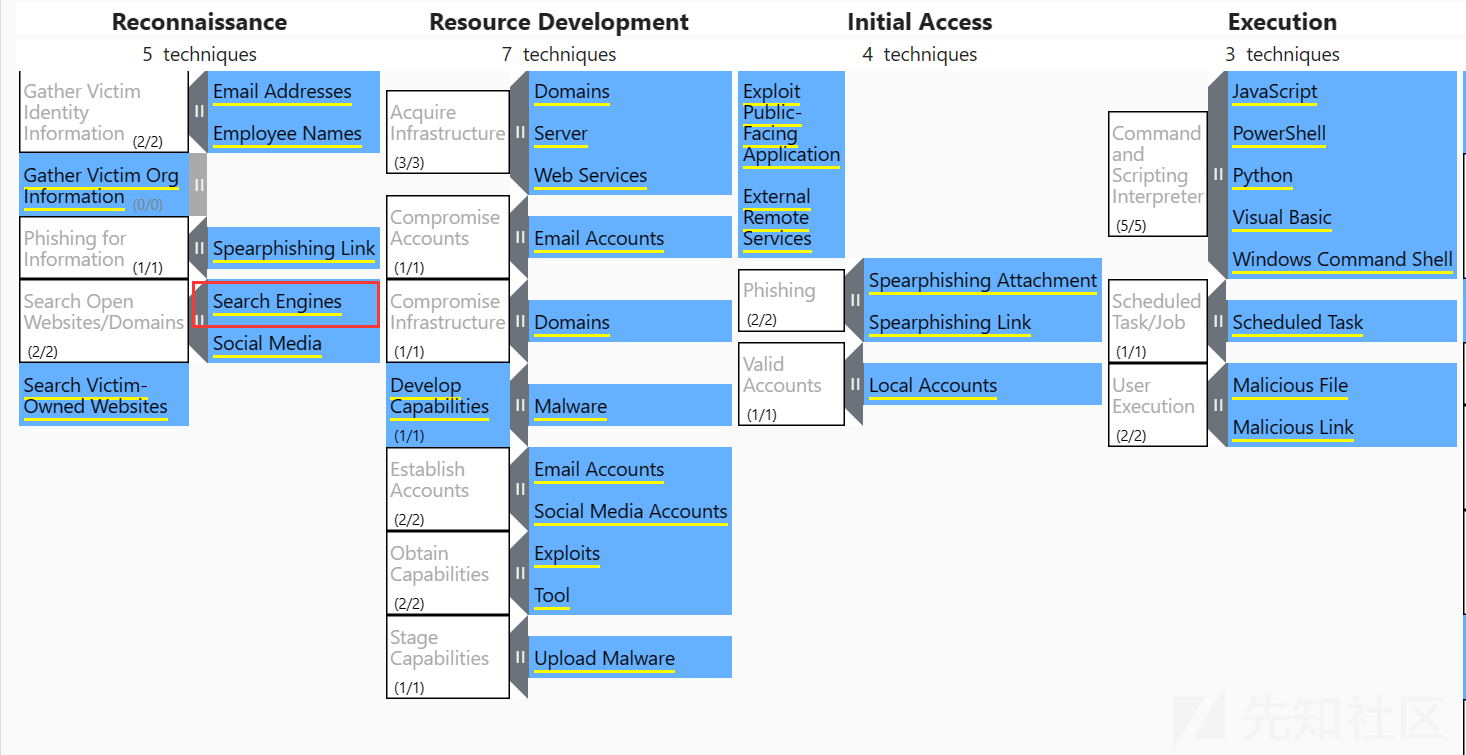Select the Command and Scripting Interpreter technique

(1158, 174)
